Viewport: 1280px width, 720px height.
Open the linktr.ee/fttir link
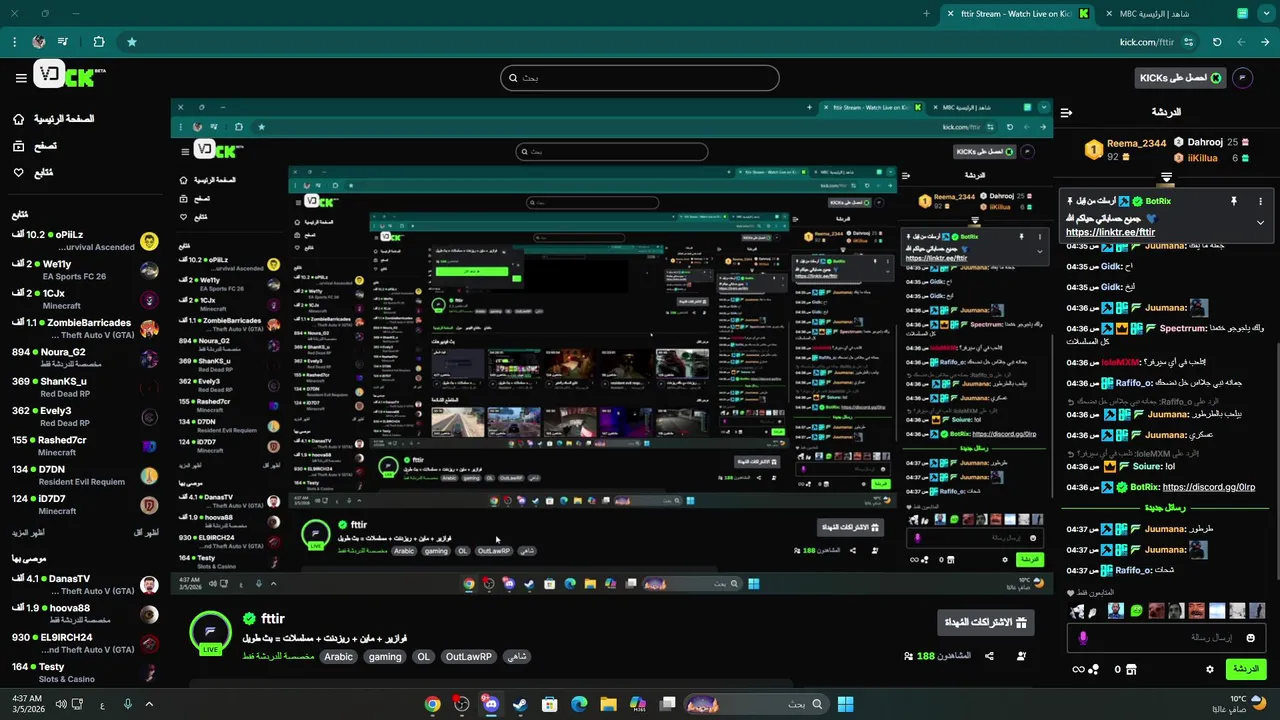click(x=1111, y=232)
